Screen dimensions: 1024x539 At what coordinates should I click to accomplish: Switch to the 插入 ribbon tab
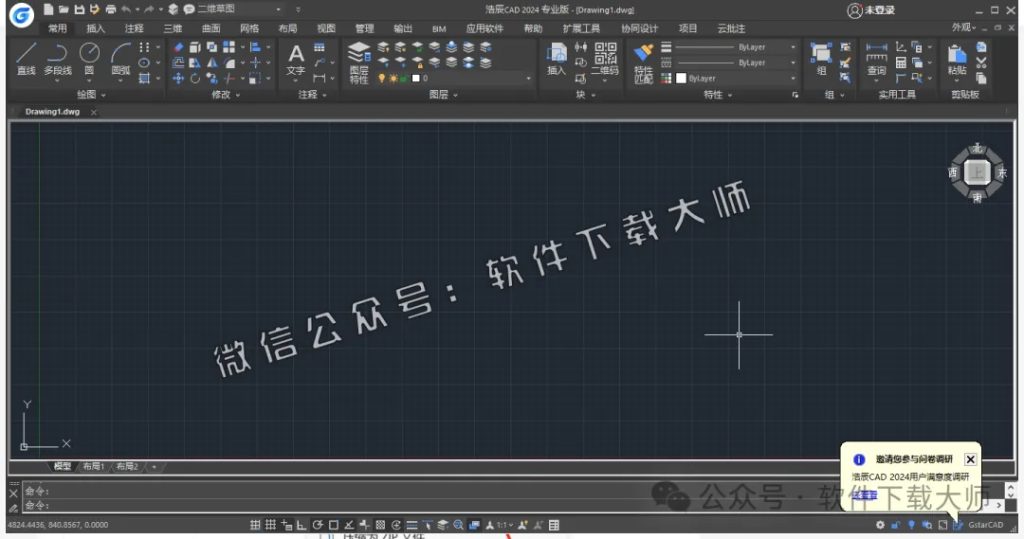click(95, 28)
